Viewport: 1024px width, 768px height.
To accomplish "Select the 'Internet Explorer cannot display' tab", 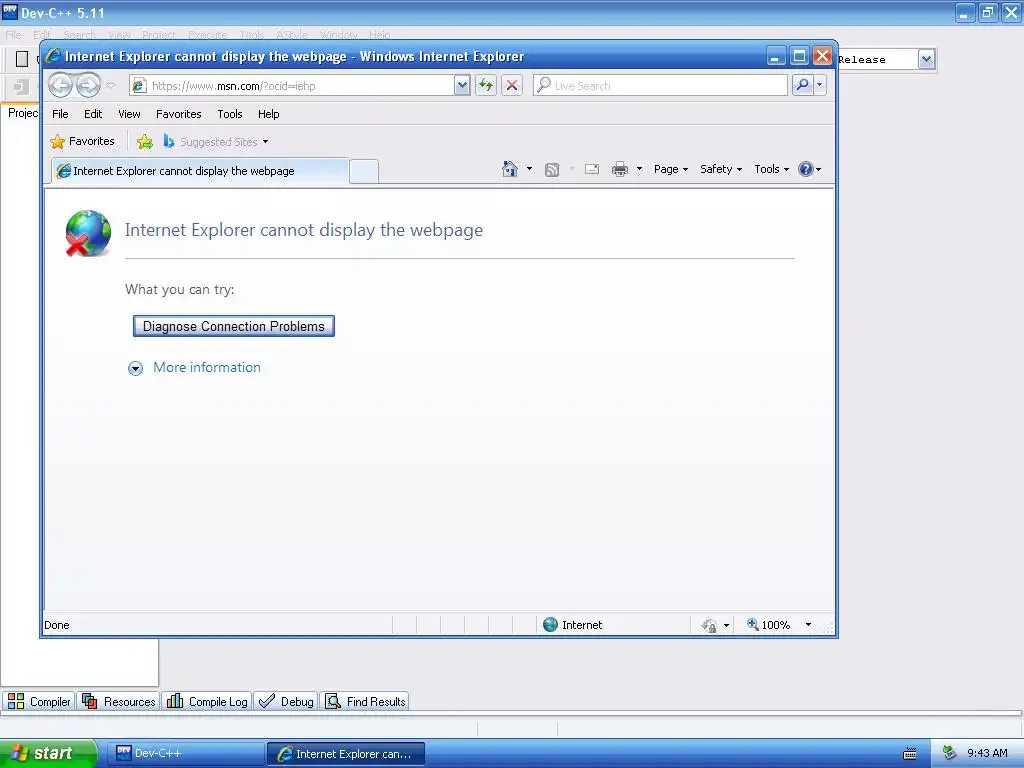I will (x=200, y=171).
